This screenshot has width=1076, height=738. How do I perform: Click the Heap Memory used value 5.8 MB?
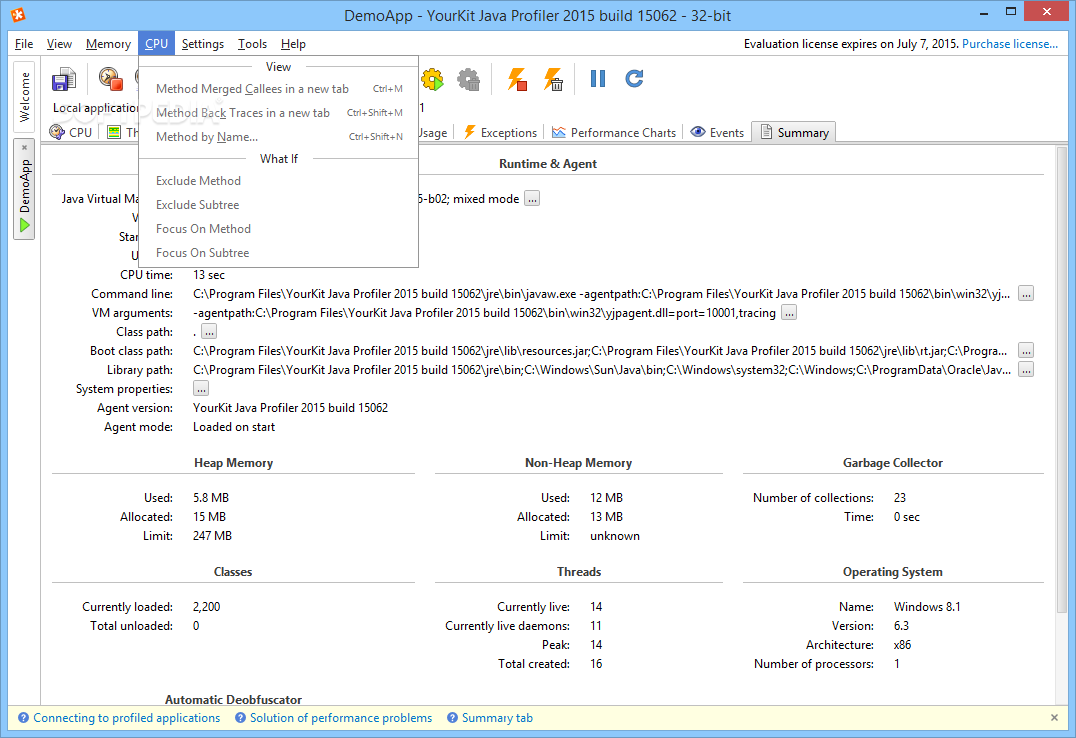[x=211, y=498]
